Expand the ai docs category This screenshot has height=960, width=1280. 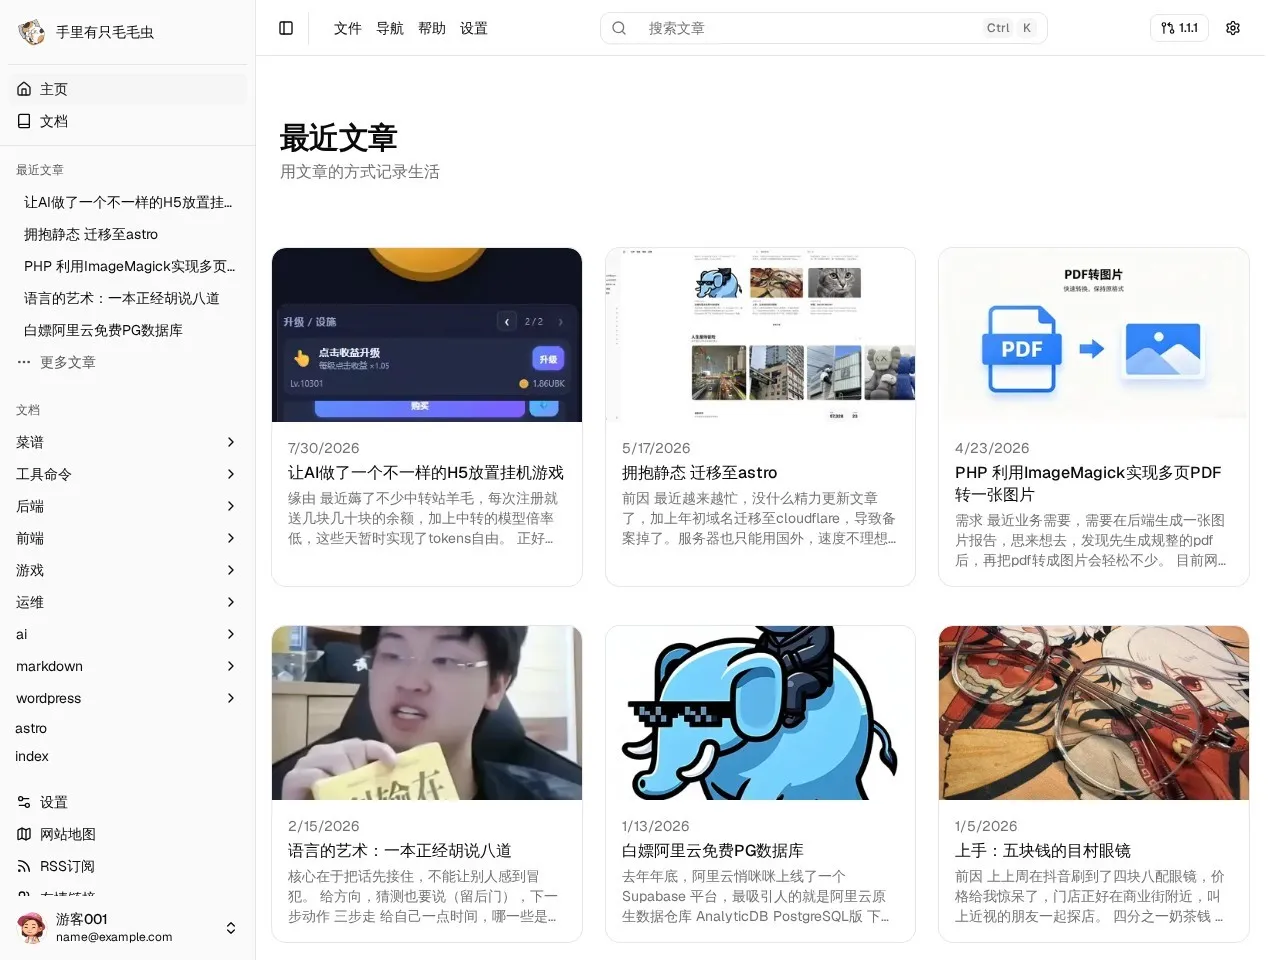(126, 634)
